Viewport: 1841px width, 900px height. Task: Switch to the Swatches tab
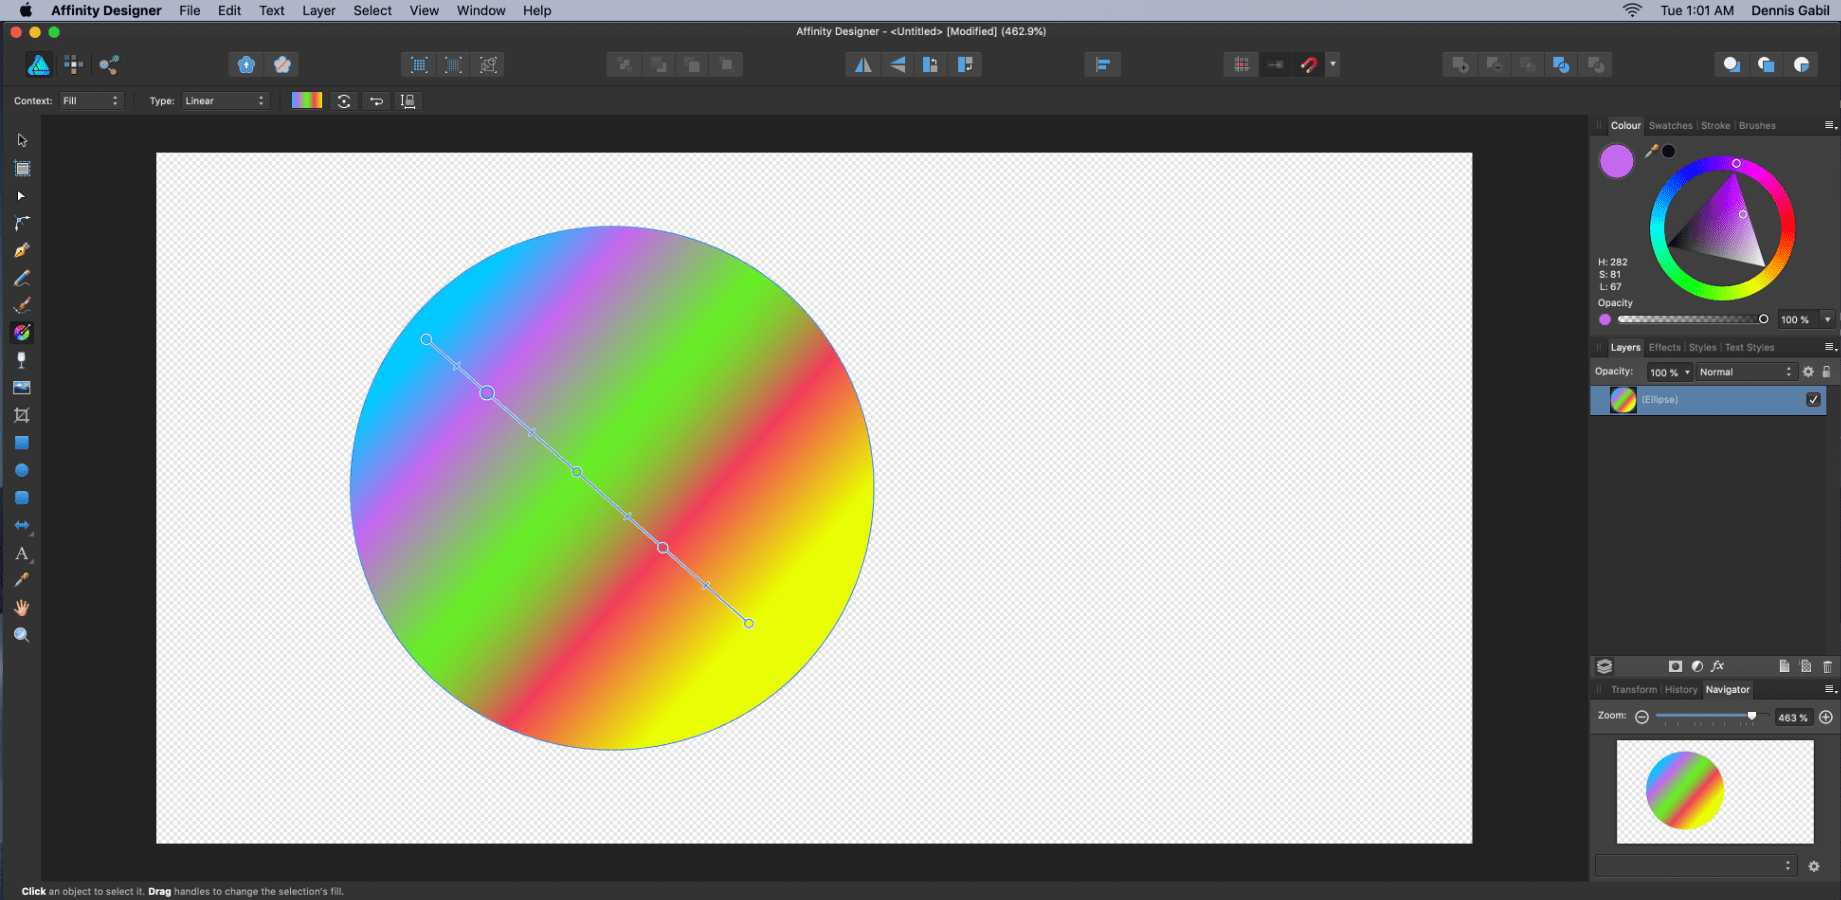click(1670, 126)
